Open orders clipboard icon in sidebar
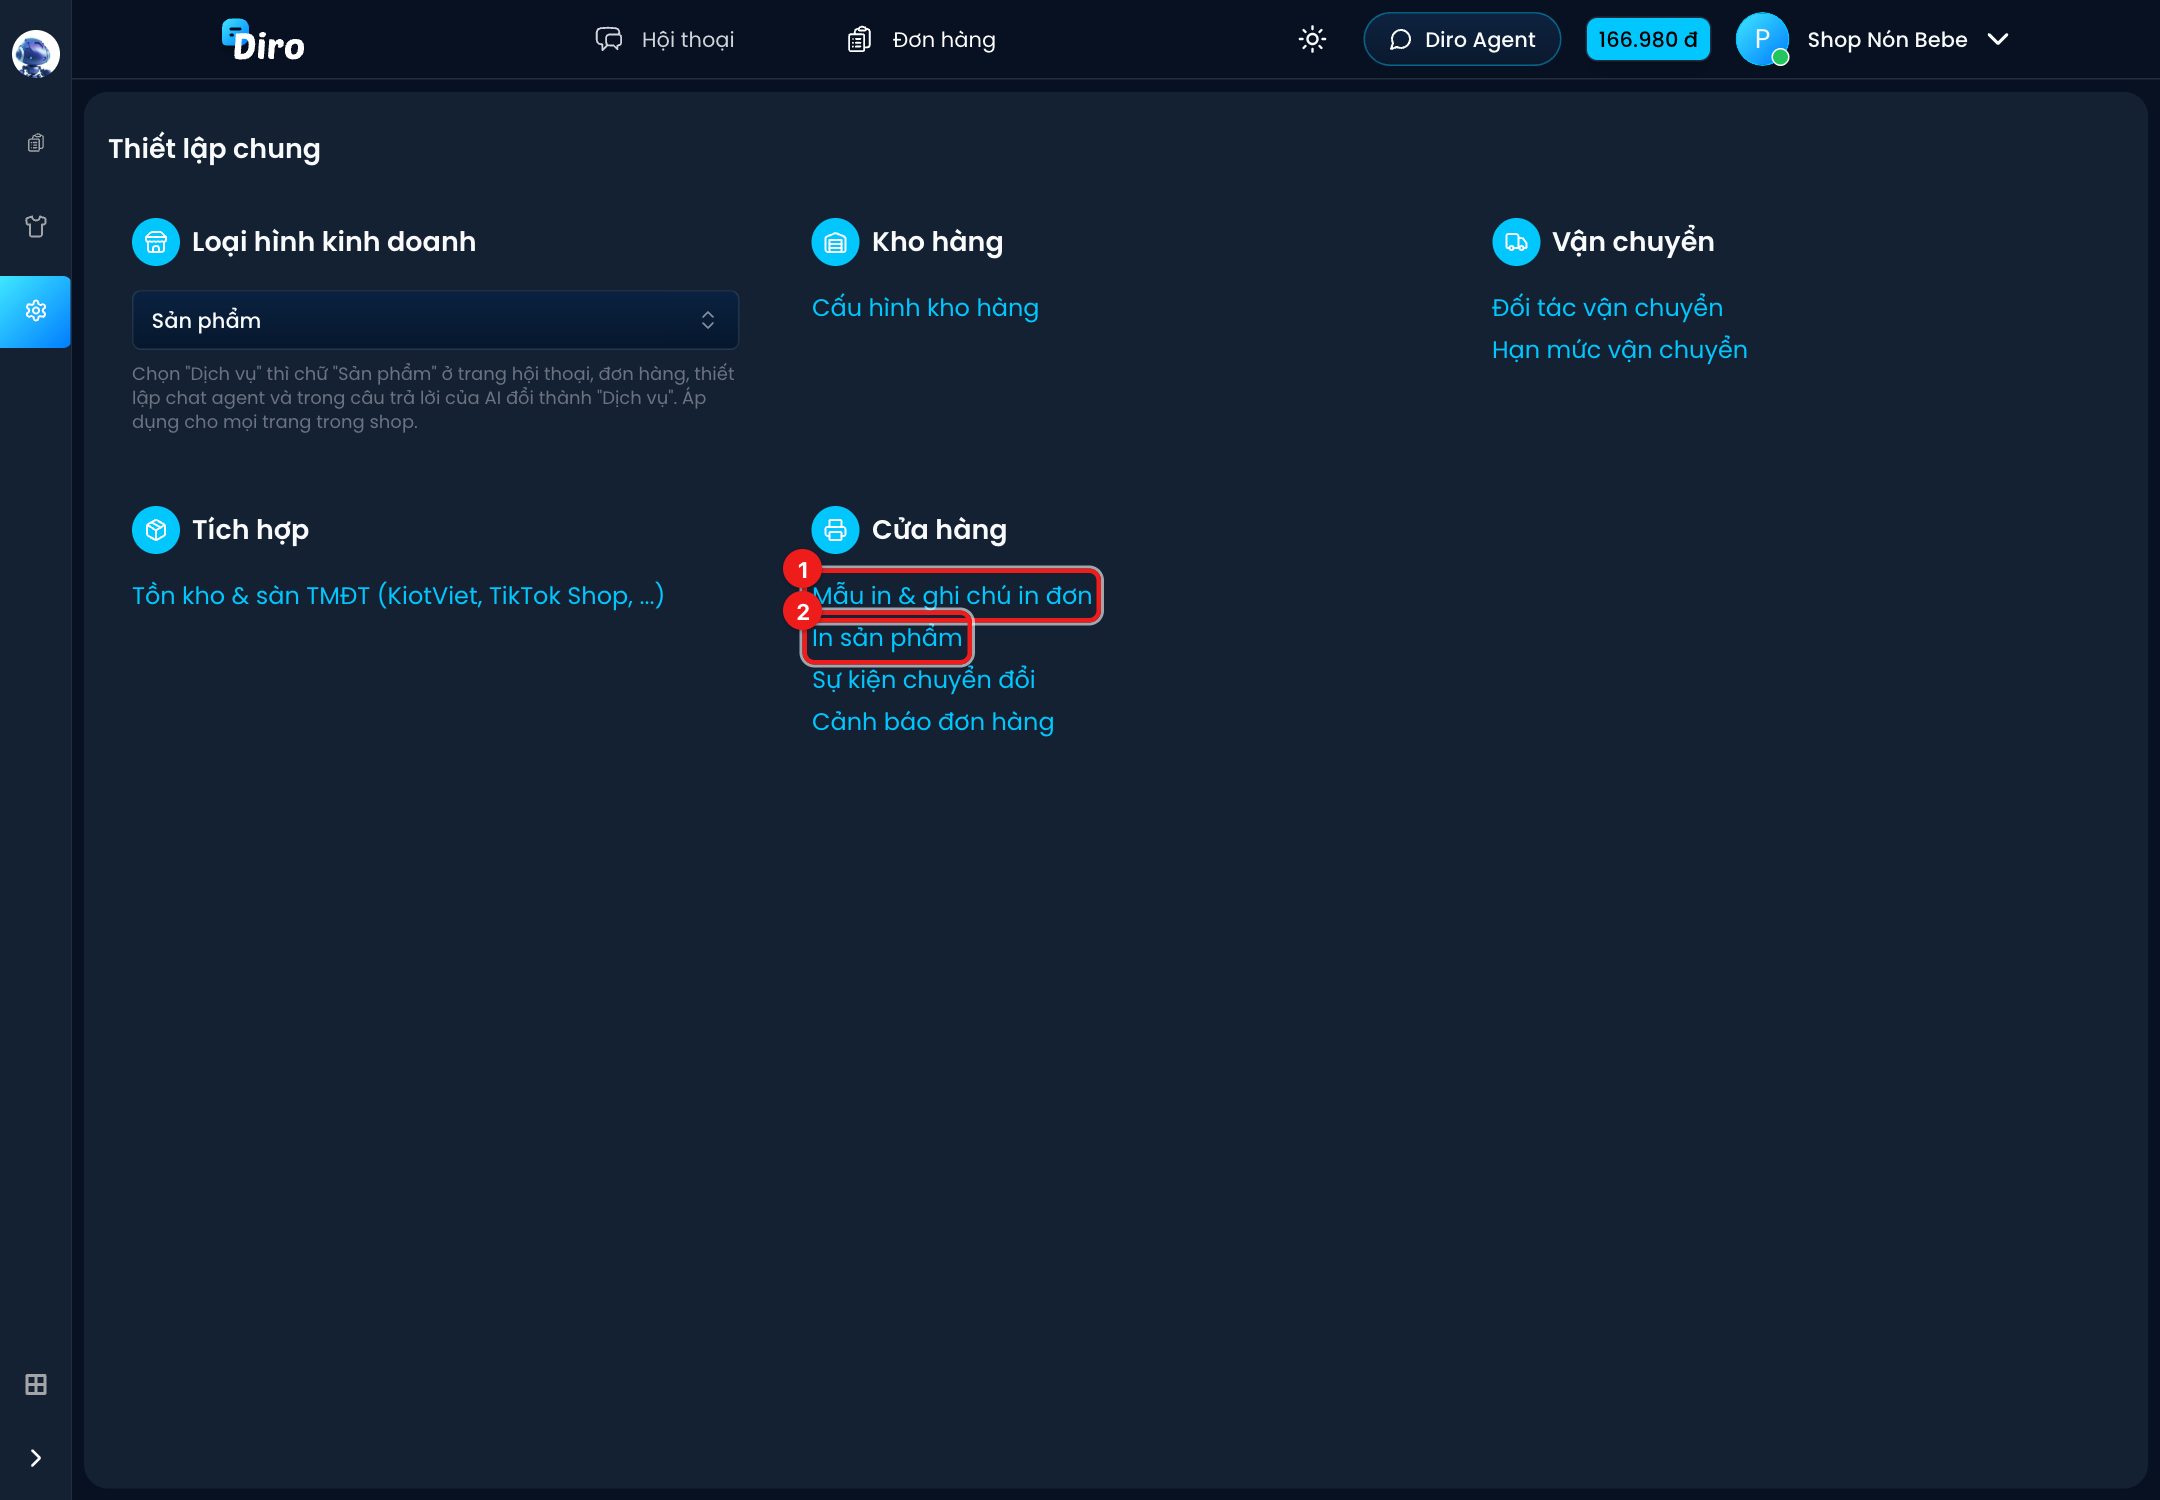This screenshot has width=2160, height=1500. click(36, 143)
